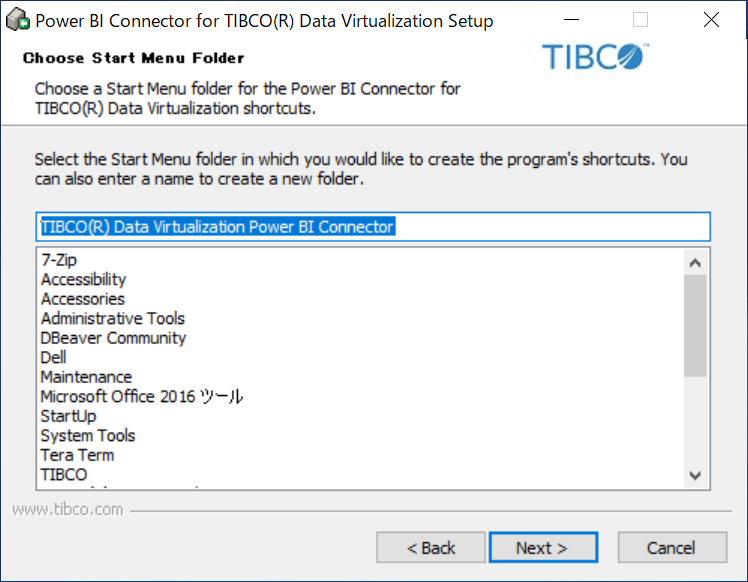Pick the DBeaver Community folder
748x582 pixels.
pos(113,338)
